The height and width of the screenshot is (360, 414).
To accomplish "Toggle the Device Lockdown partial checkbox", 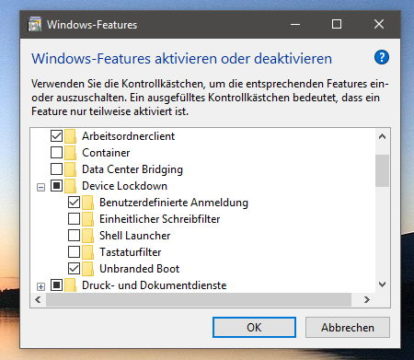I will (x=56, y=186).
